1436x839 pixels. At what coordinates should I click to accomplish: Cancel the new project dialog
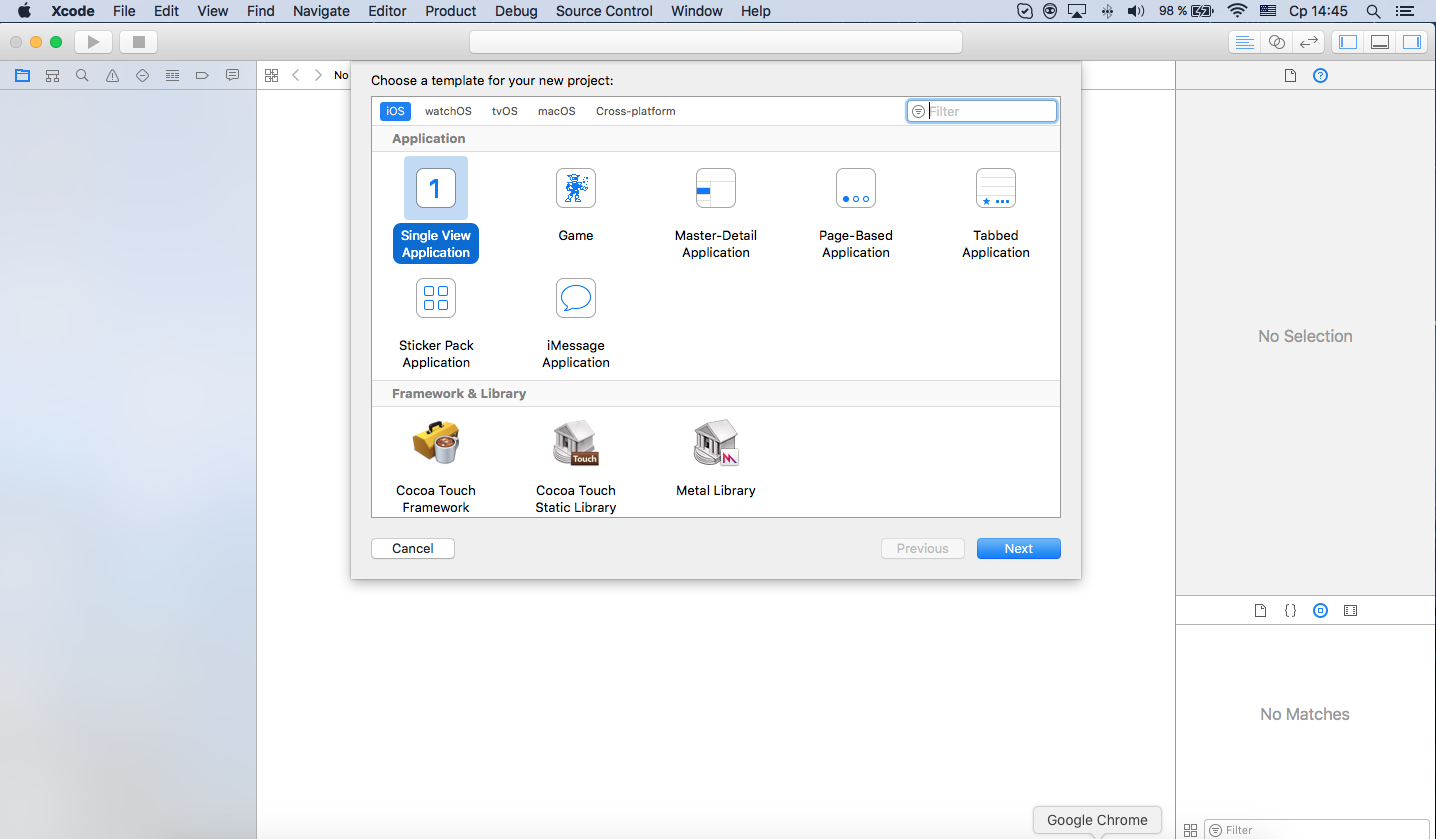(x=413, y=548)
